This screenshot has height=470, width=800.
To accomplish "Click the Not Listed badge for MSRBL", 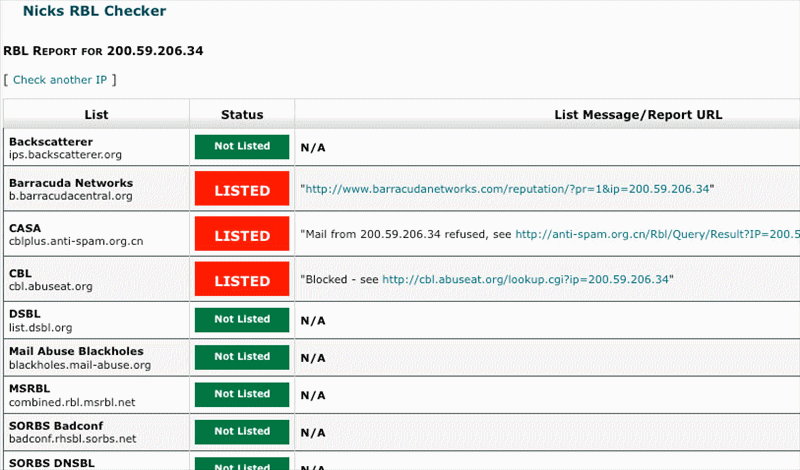I will pyautogui.click(x=242, y=394).
